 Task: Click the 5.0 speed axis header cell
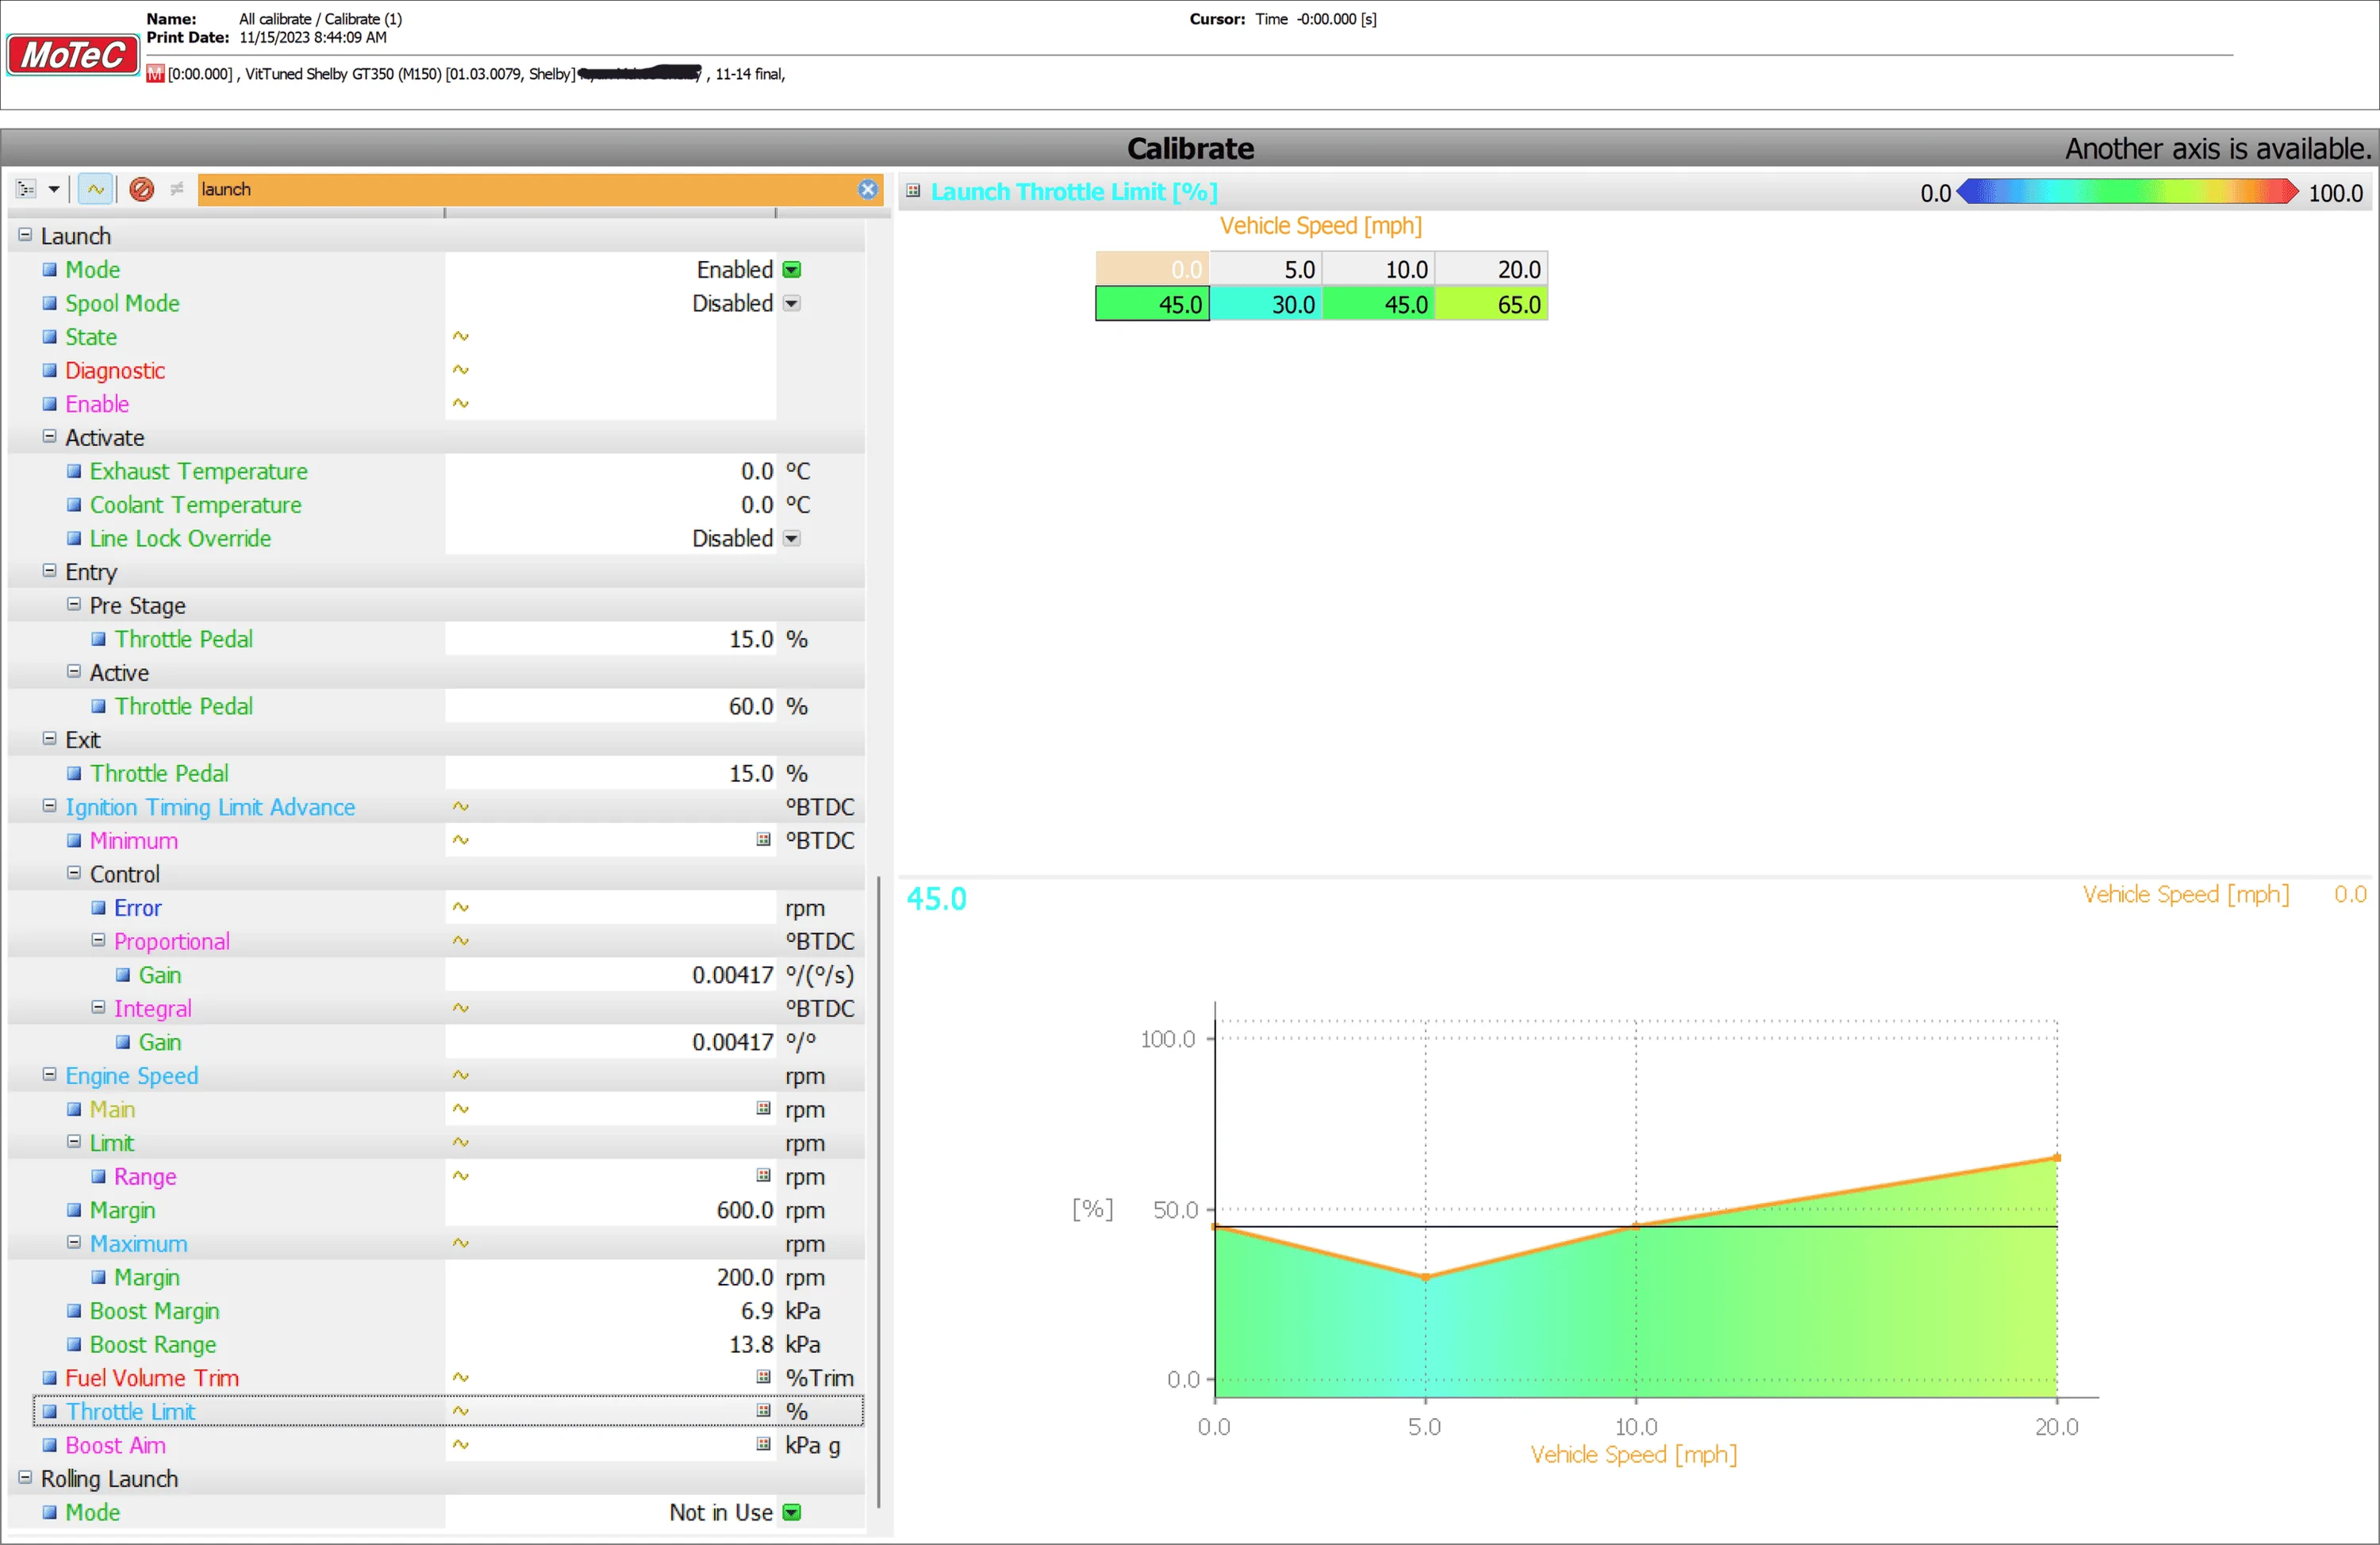[1266, 269]
